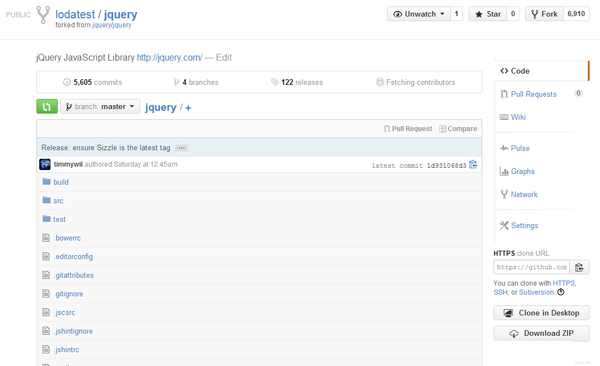Add a new file using plus icon
Image resolution: width=600 pixels, height=366 pixels.
click(188, 108)
